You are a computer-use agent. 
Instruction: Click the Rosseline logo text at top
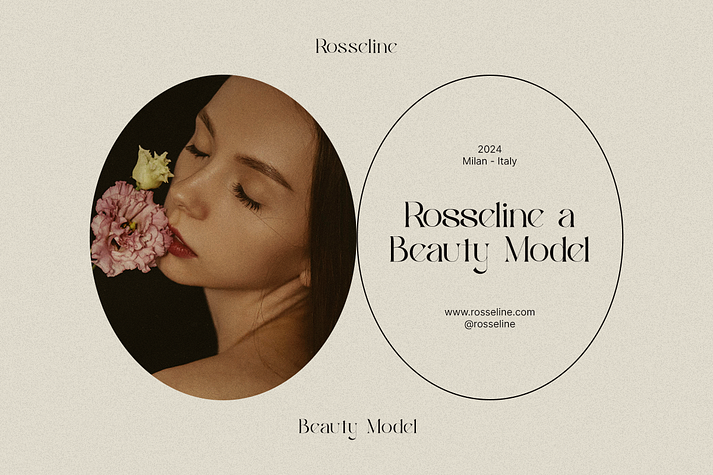point(356,46)
